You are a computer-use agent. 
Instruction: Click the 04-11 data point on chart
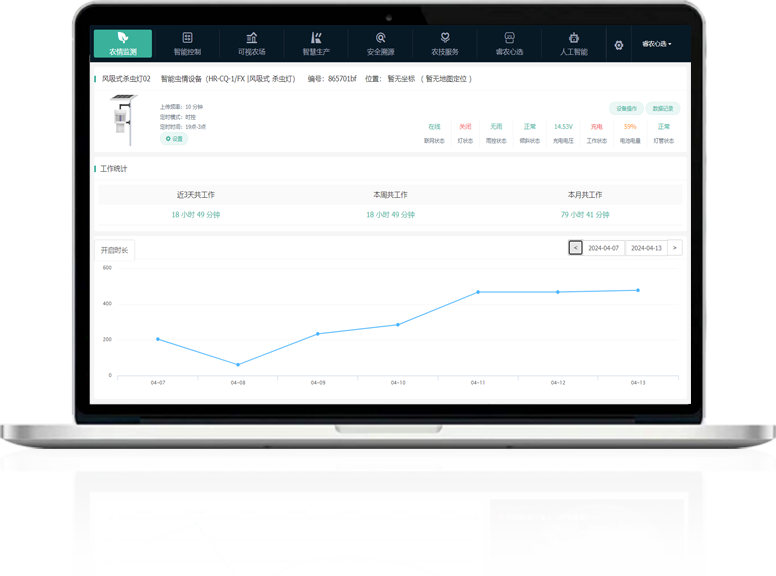[x=478, y=292]
